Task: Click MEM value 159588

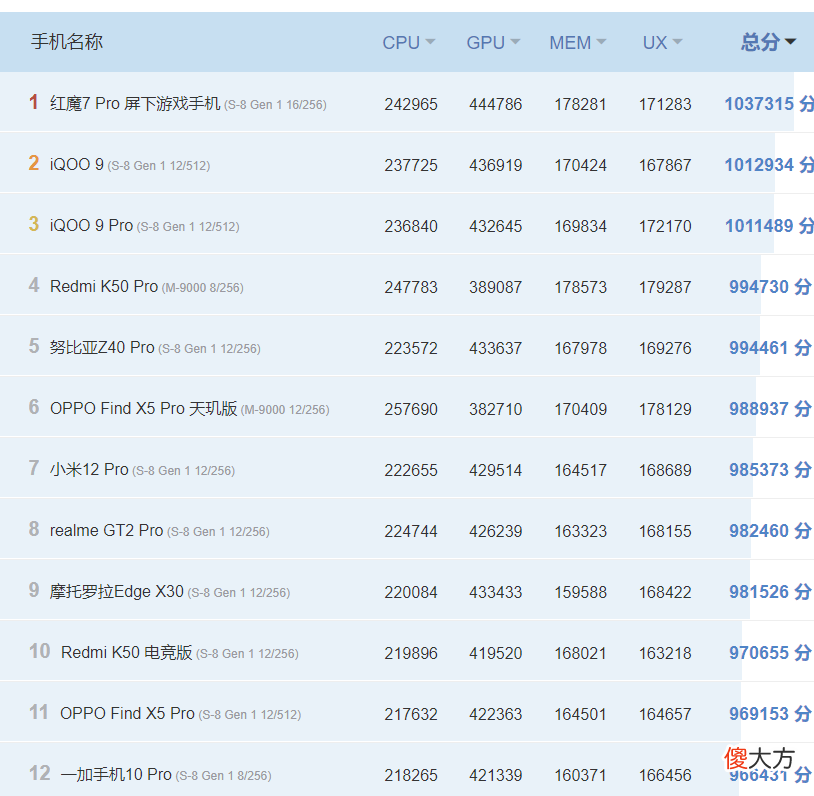Action: [580, 592]
